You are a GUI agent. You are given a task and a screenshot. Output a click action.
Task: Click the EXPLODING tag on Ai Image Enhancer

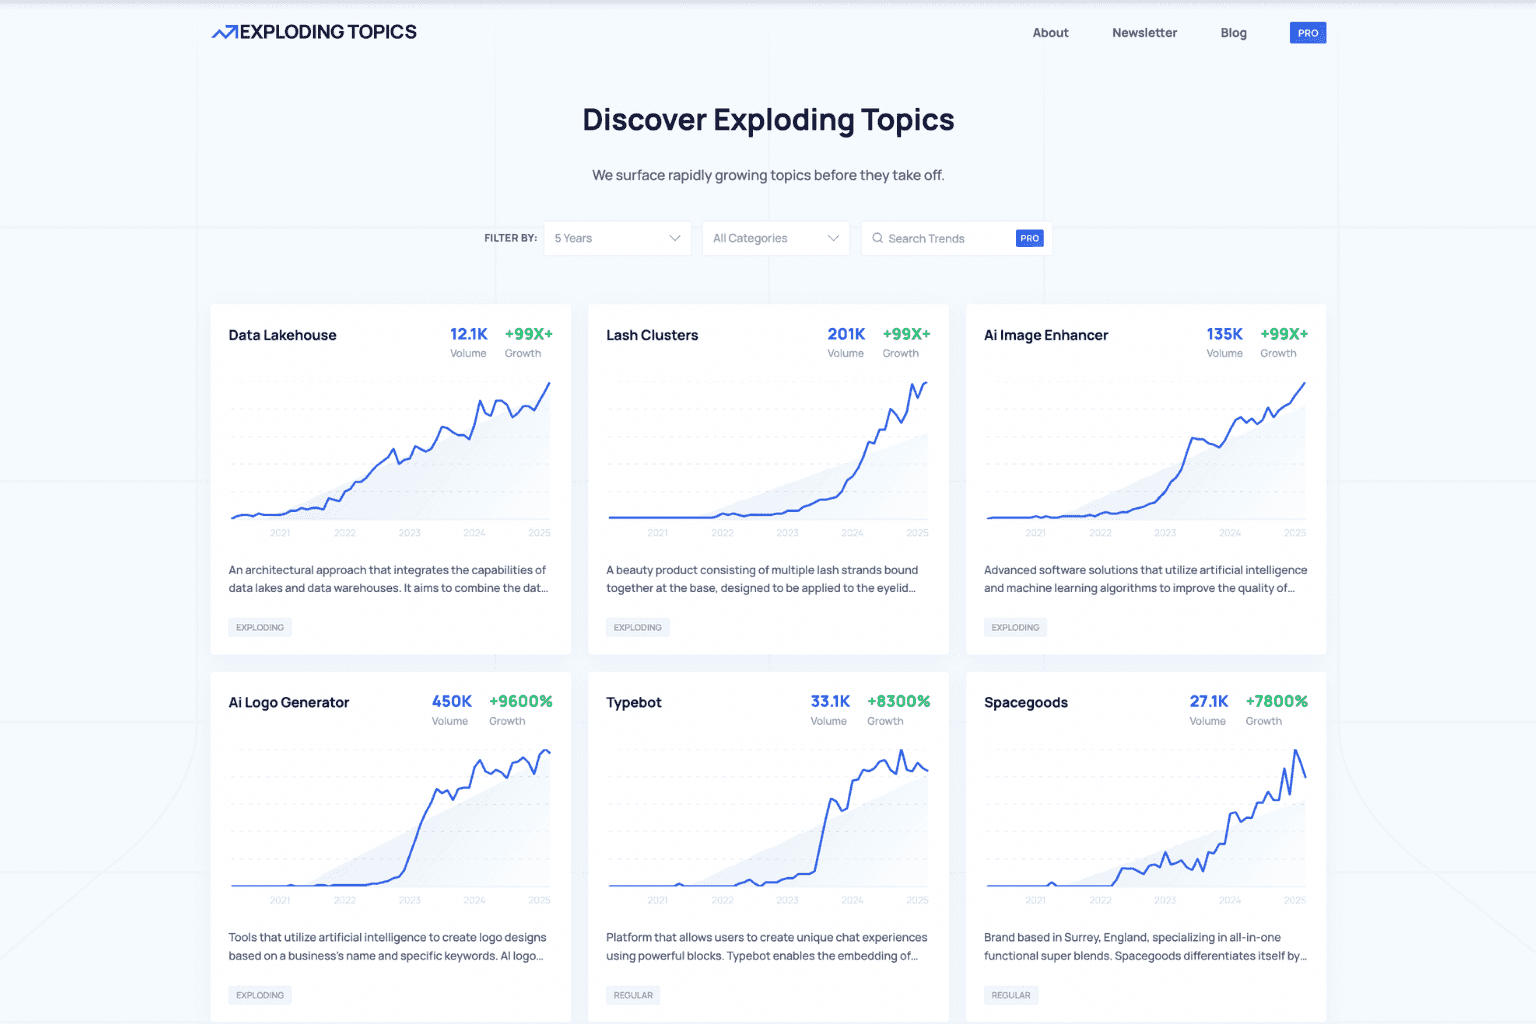click(1015, 627)
